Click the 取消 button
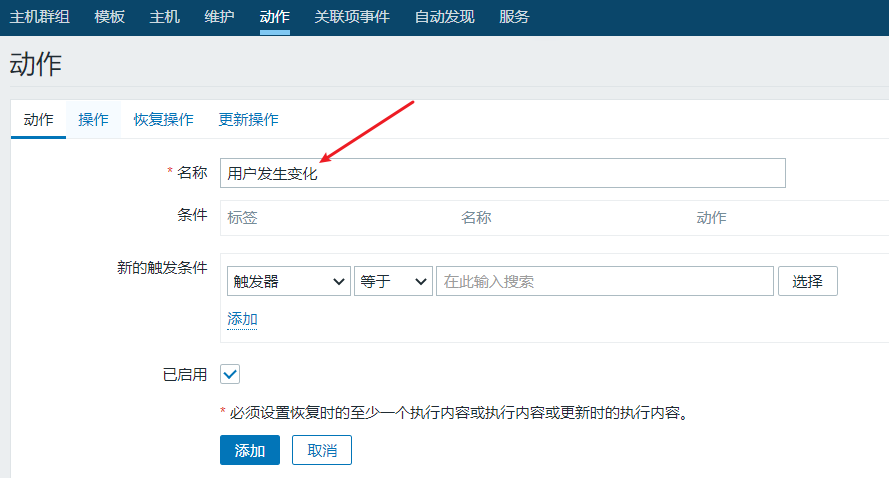The height and width of the screenshot is (478, 889). (322, 450)
